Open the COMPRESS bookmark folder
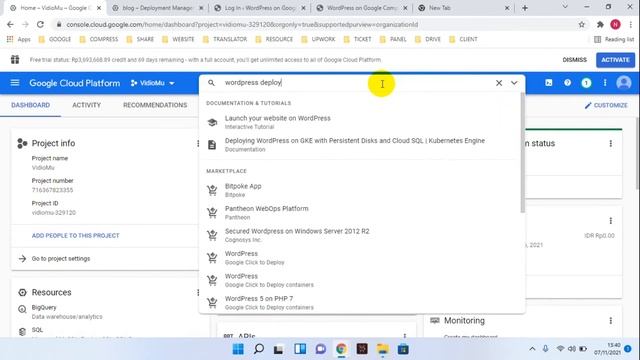640x360 pixels. (x=98, y=39)
